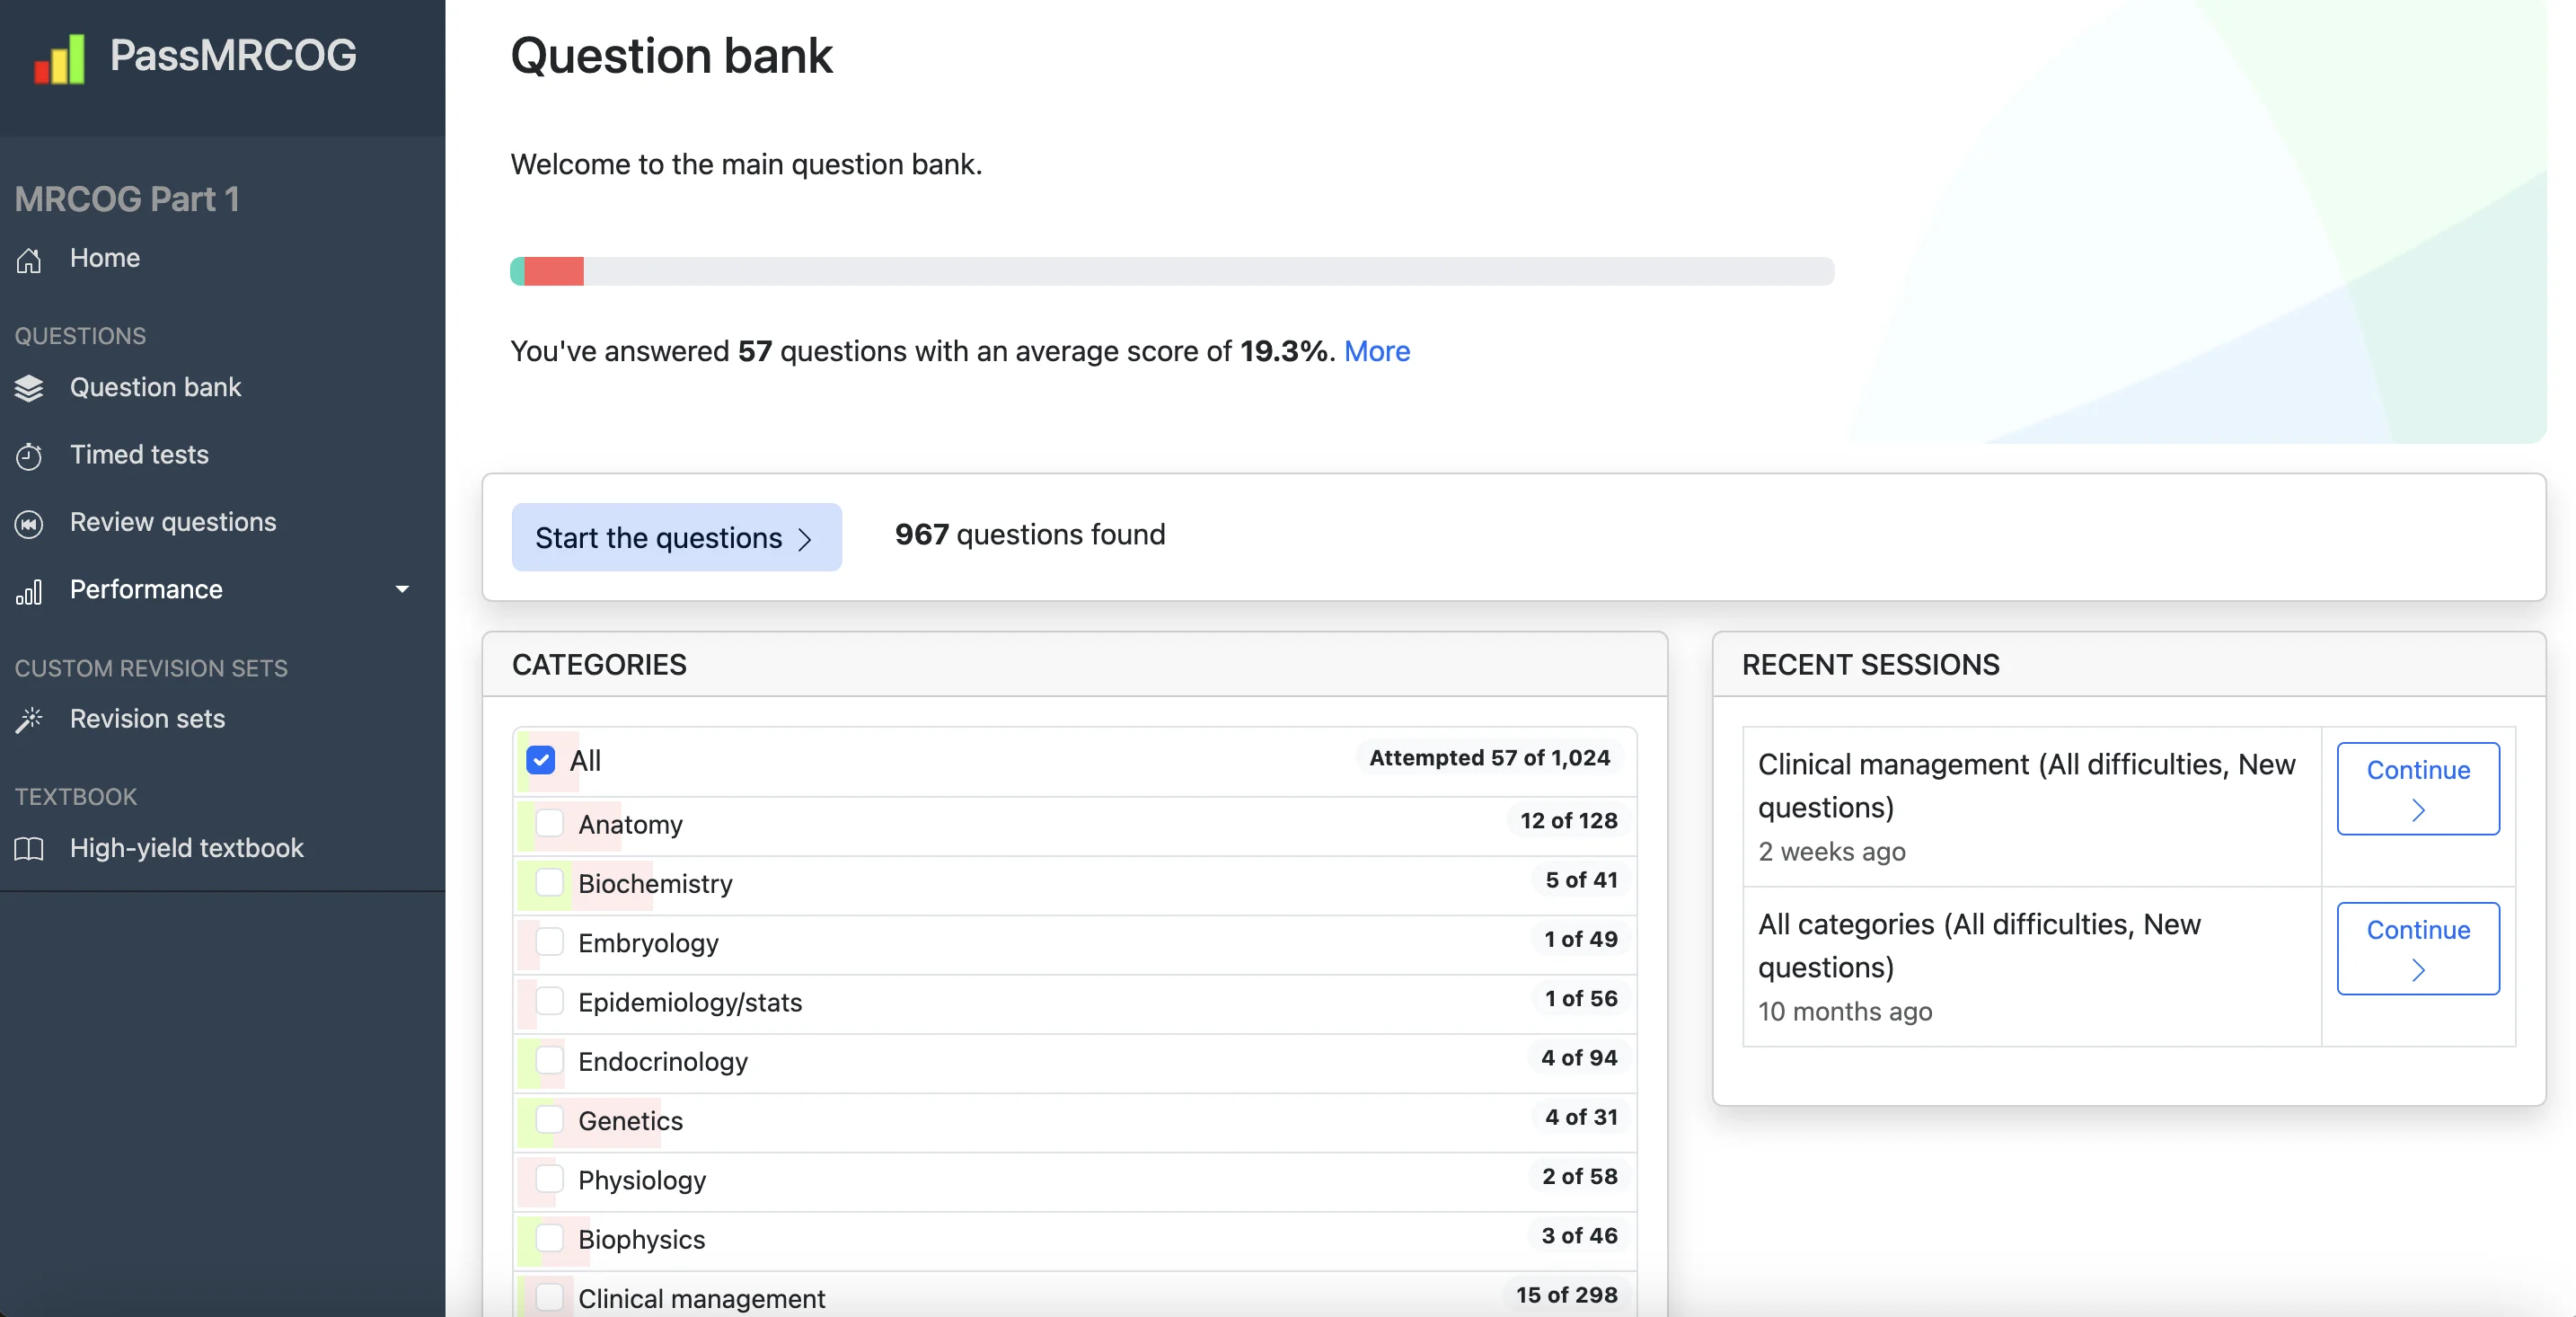
Task: Click the Timed tests stopwatch icon
Action: pyautogui.click(x=29, y=456)
